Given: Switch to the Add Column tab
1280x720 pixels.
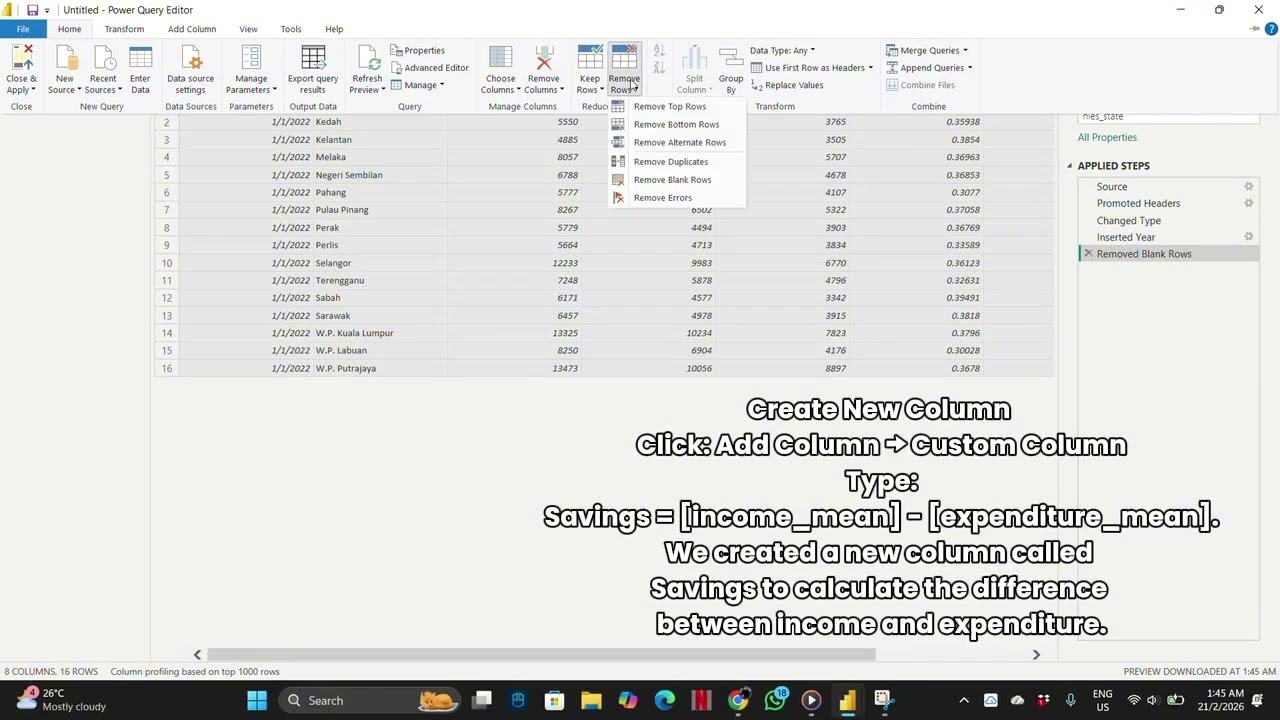Looking at the screenshot, I should coord(192,29).
